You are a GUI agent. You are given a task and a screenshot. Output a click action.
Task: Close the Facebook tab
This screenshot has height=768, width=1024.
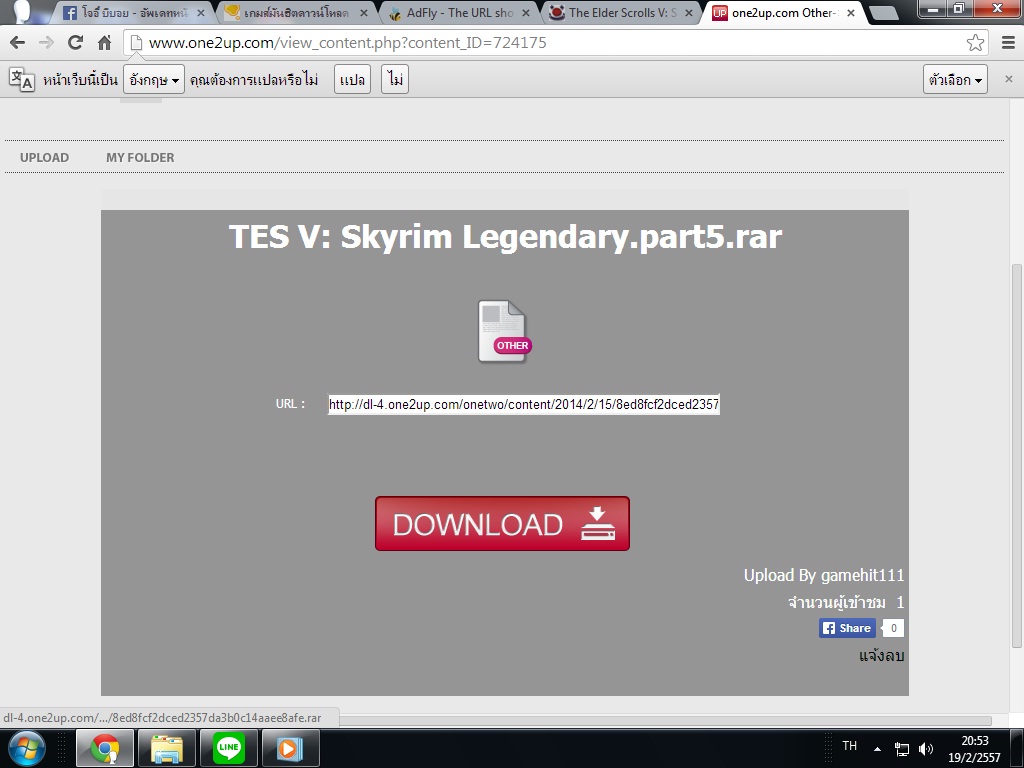(x=200, y=13)
